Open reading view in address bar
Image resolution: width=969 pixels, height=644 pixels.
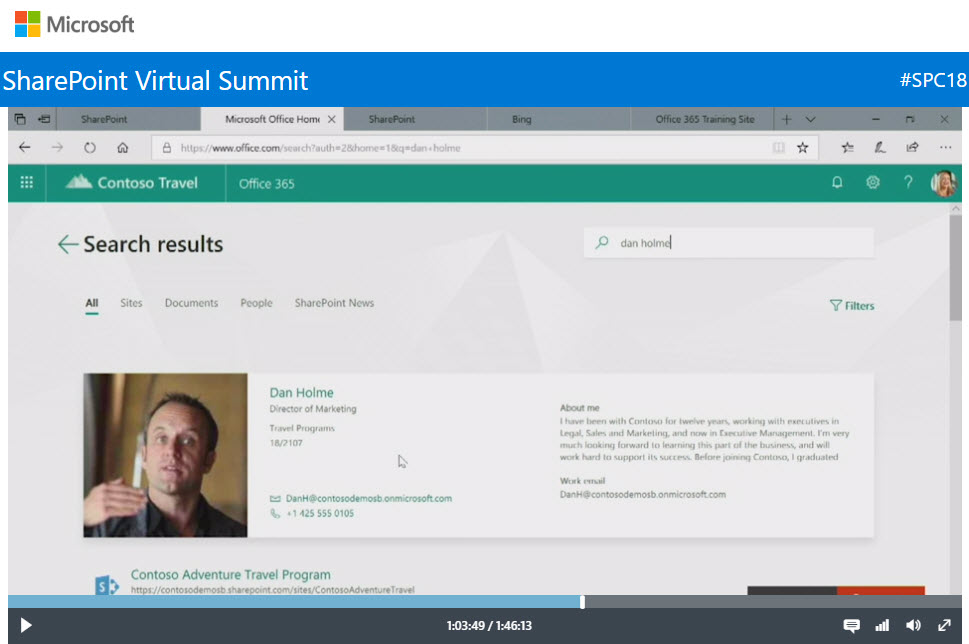coord(779,148)
